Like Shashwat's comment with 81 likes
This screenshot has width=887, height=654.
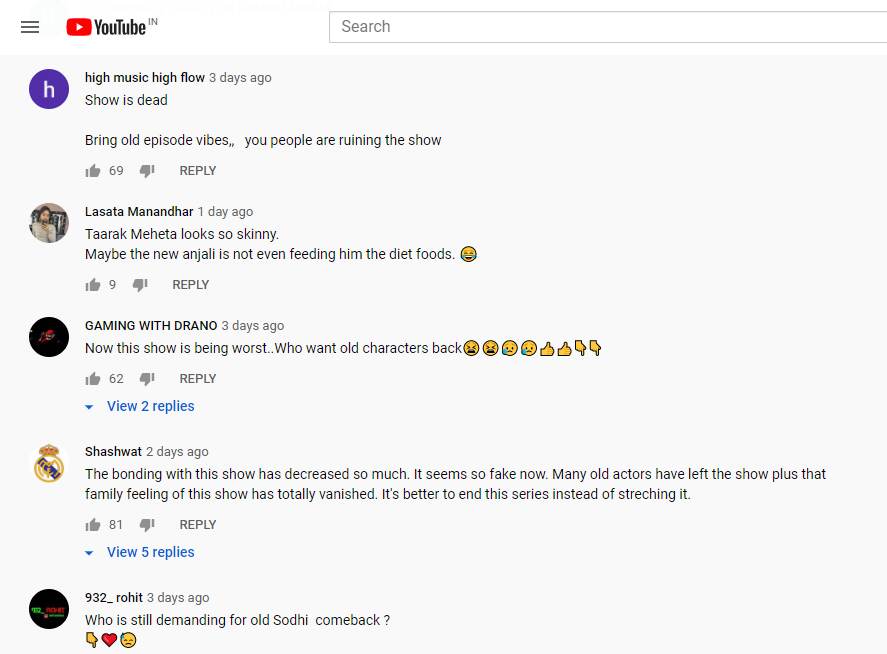click(94, 525)
